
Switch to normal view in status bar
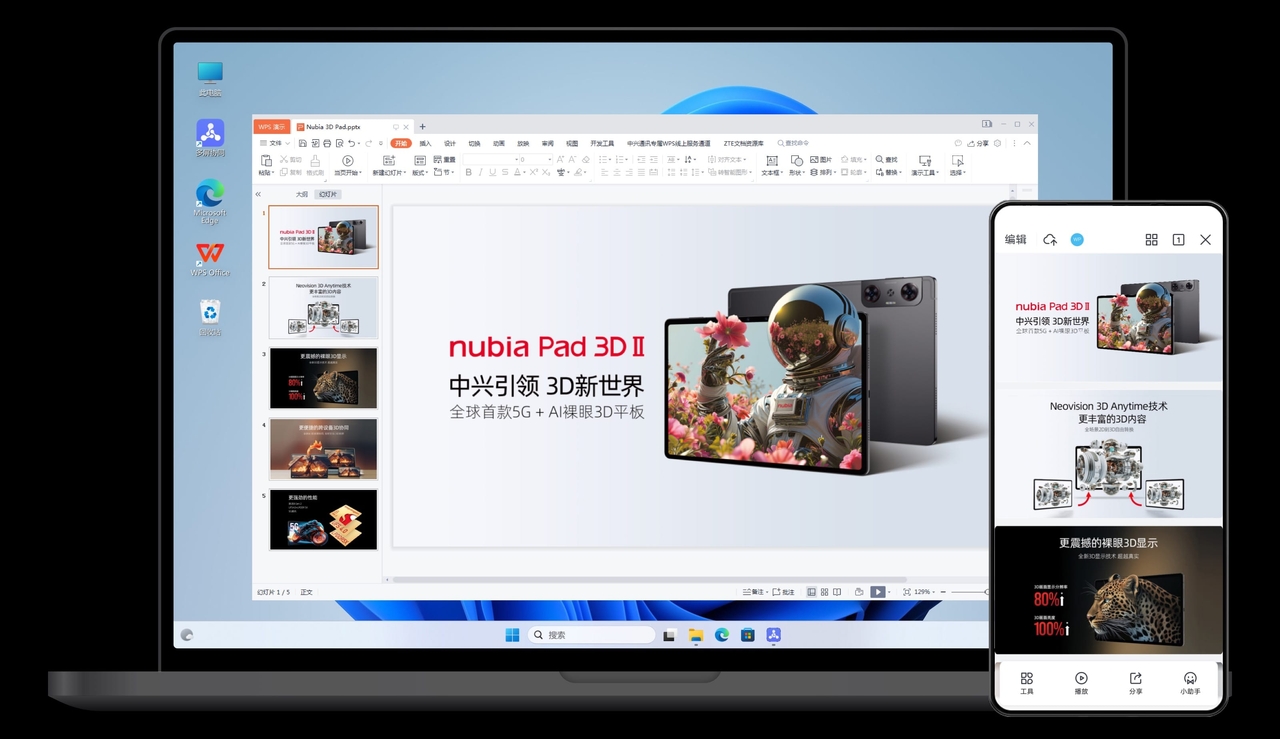811,592
